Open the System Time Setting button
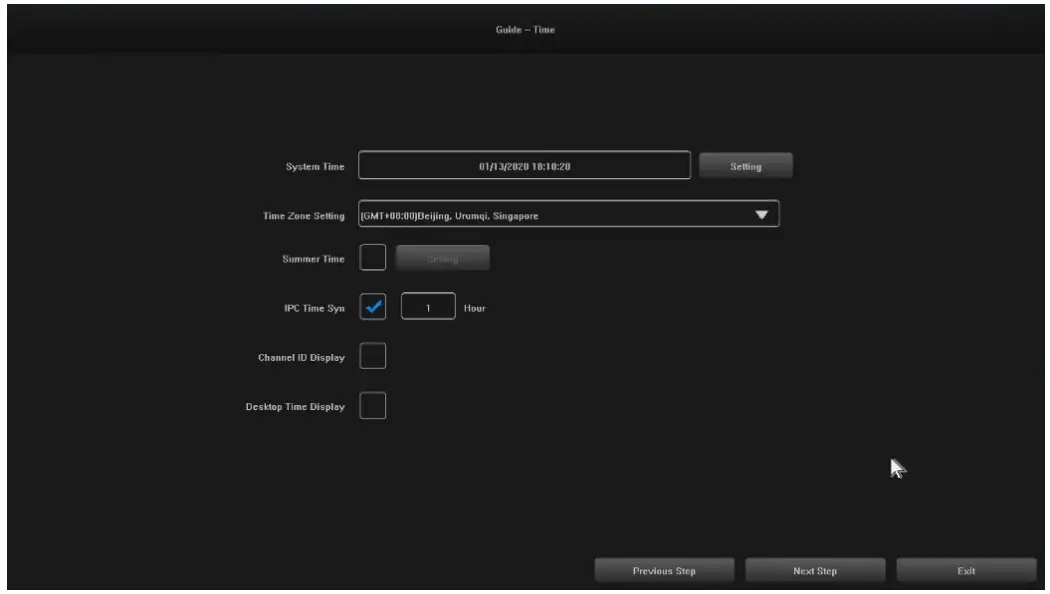Viewport: 1050px width, 594px height. (x=745, y=166)
